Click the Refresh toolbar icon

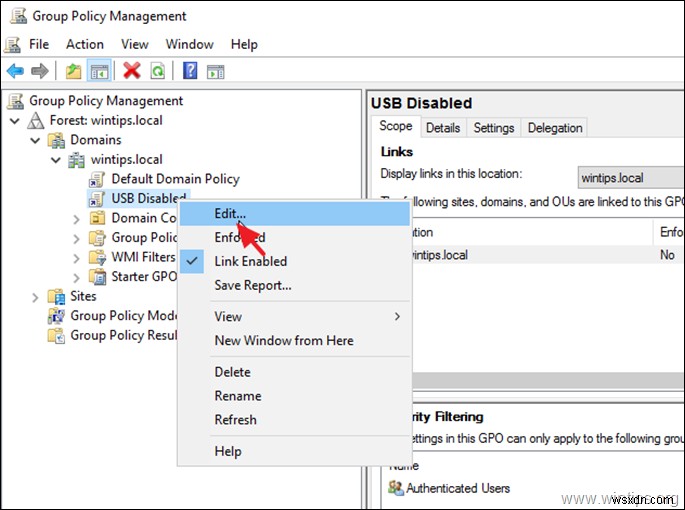tap(157, 71)
